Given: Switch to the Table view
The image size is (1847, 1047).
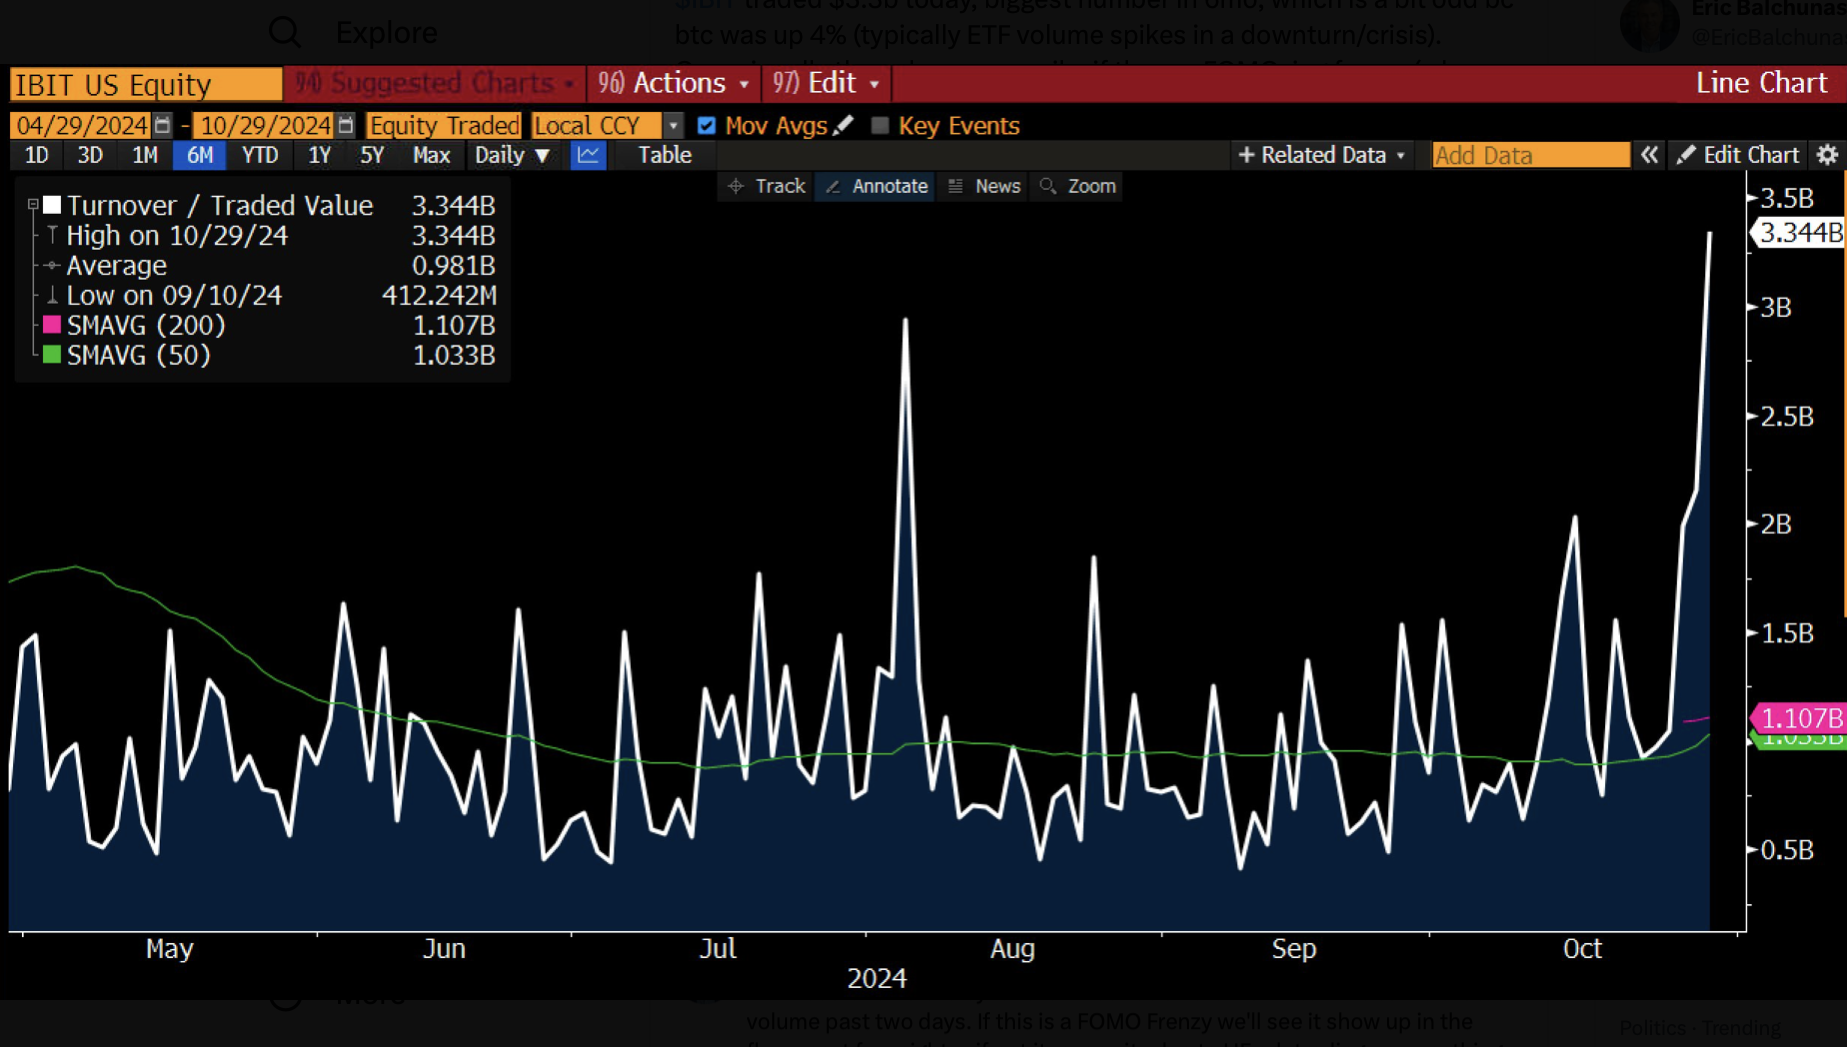Looking at the screenshot, I should (665, 155).
